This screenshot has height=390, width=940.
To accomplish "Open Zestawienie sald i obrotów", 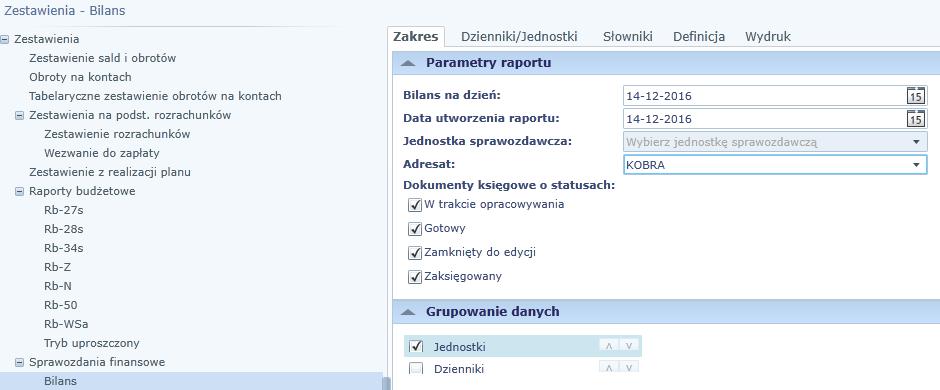I will 103,58.
